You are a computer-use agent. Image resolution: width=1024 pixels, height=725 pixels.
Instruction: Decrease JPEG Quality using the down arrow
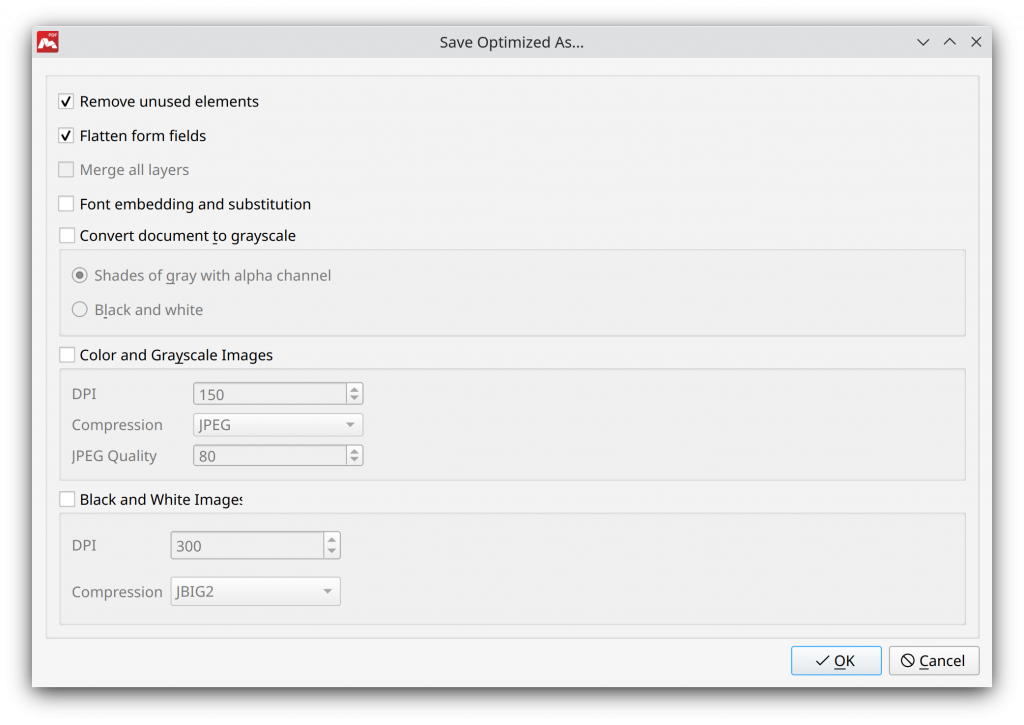coord(354,459)
